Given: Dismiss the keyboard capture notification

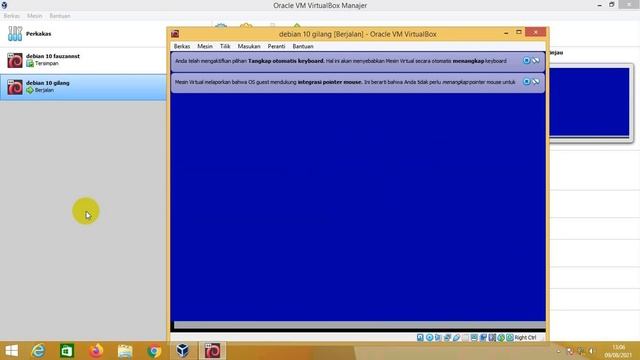Looking at the screenshot, I should tap(527, 60).
